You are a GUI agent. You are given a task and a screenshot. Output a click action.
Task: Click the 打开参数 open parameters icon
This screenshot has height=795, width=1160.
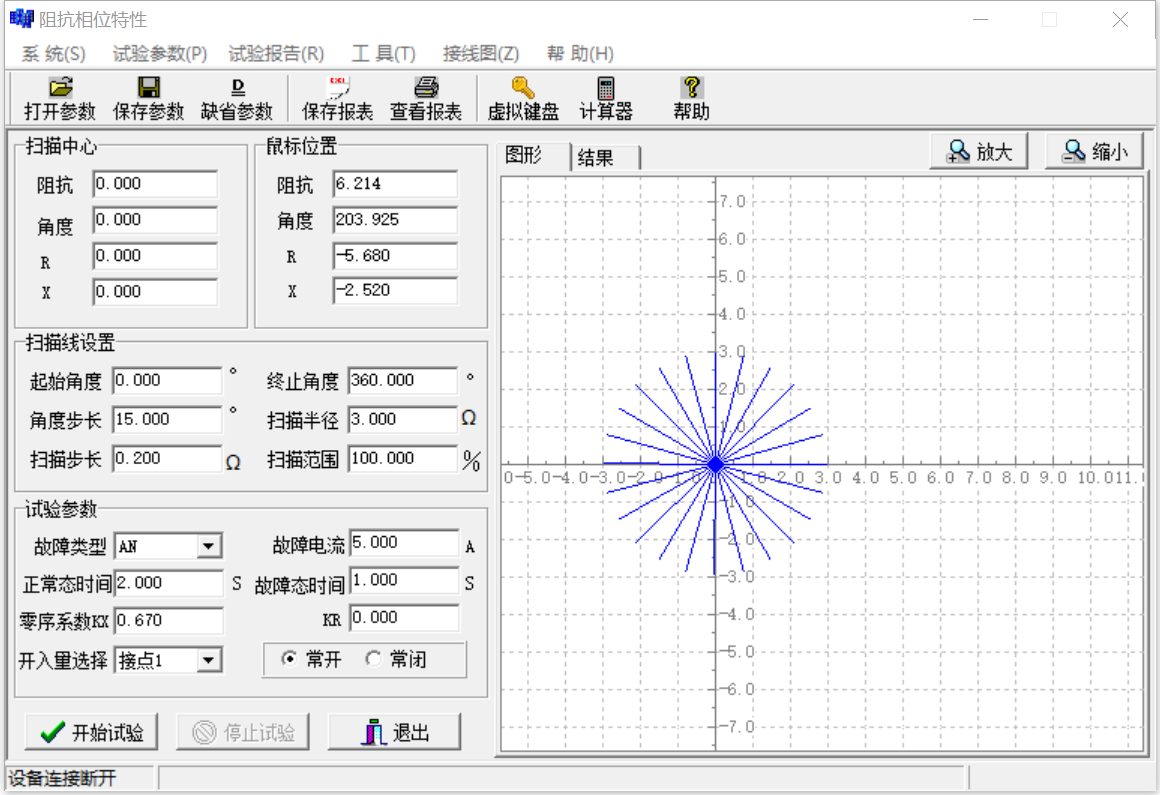click(60, 89)
